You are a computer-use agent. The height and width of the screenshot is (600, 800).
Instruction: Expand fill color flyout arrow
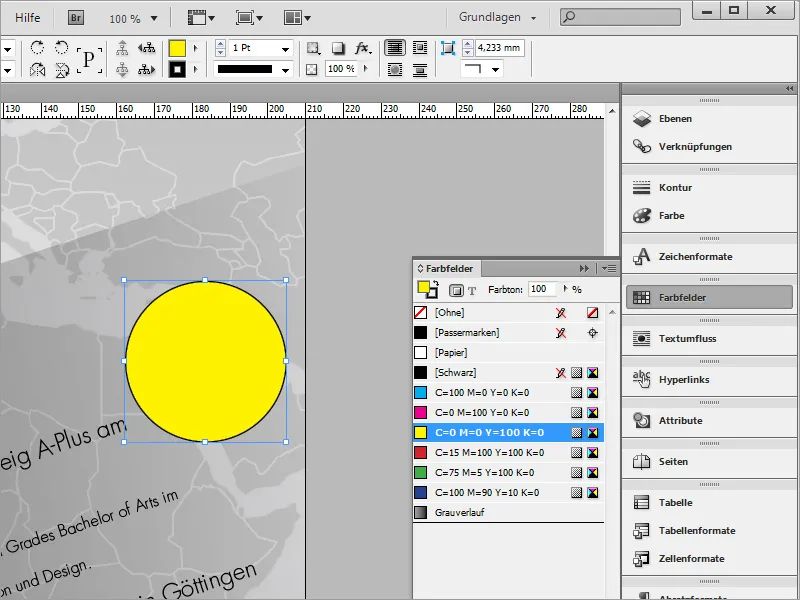[x=195, y=48]
